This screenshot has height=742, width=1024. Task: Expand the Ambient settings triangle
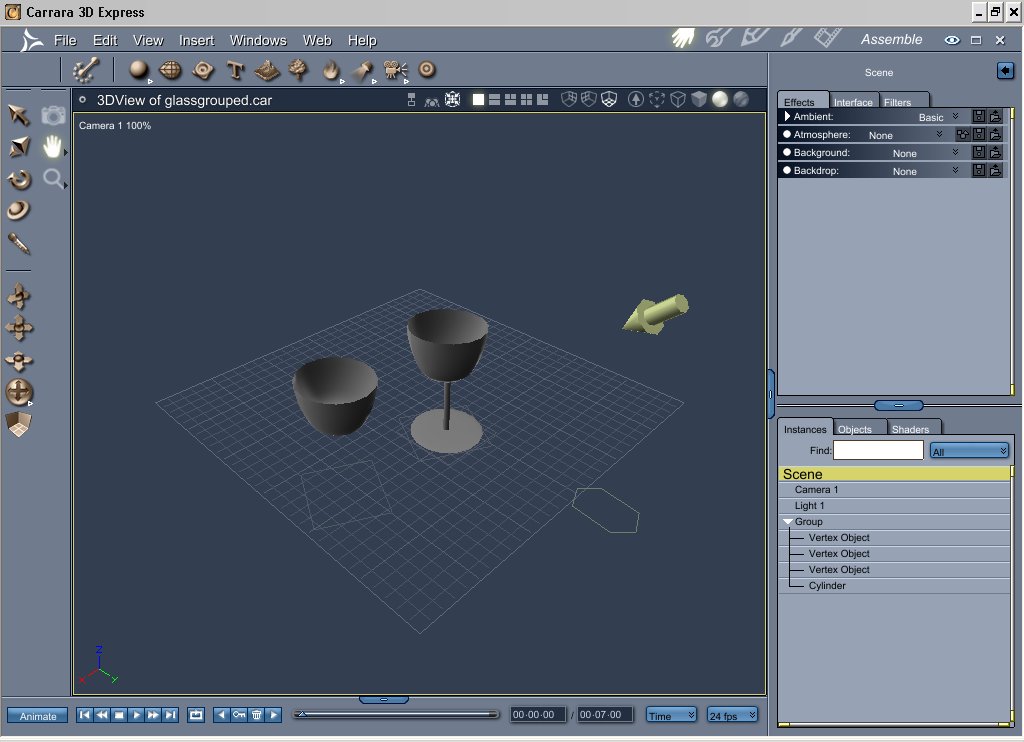pyautogui.click(x=786, y=117)
